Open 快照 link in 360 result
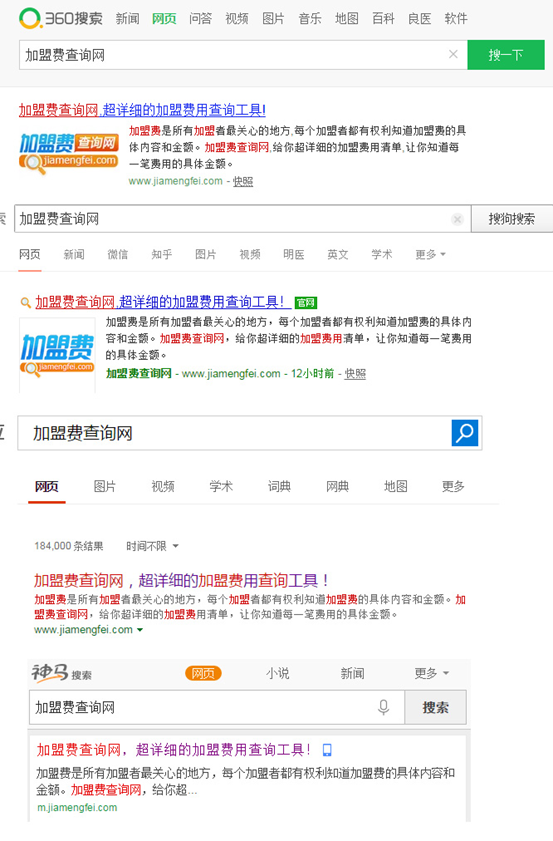Screen dimensions: 553x841 point(243,181)
